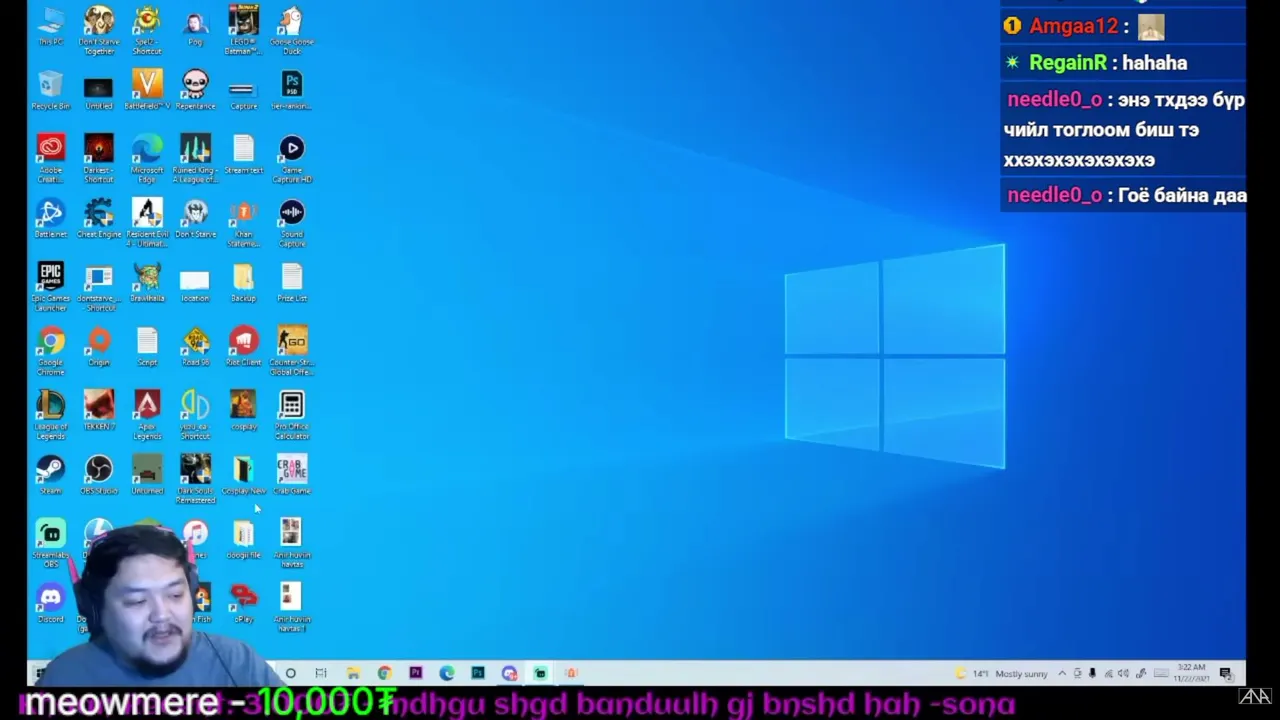
Task: Open Adobe Creative Cloud
Action: tap(50, 158)
